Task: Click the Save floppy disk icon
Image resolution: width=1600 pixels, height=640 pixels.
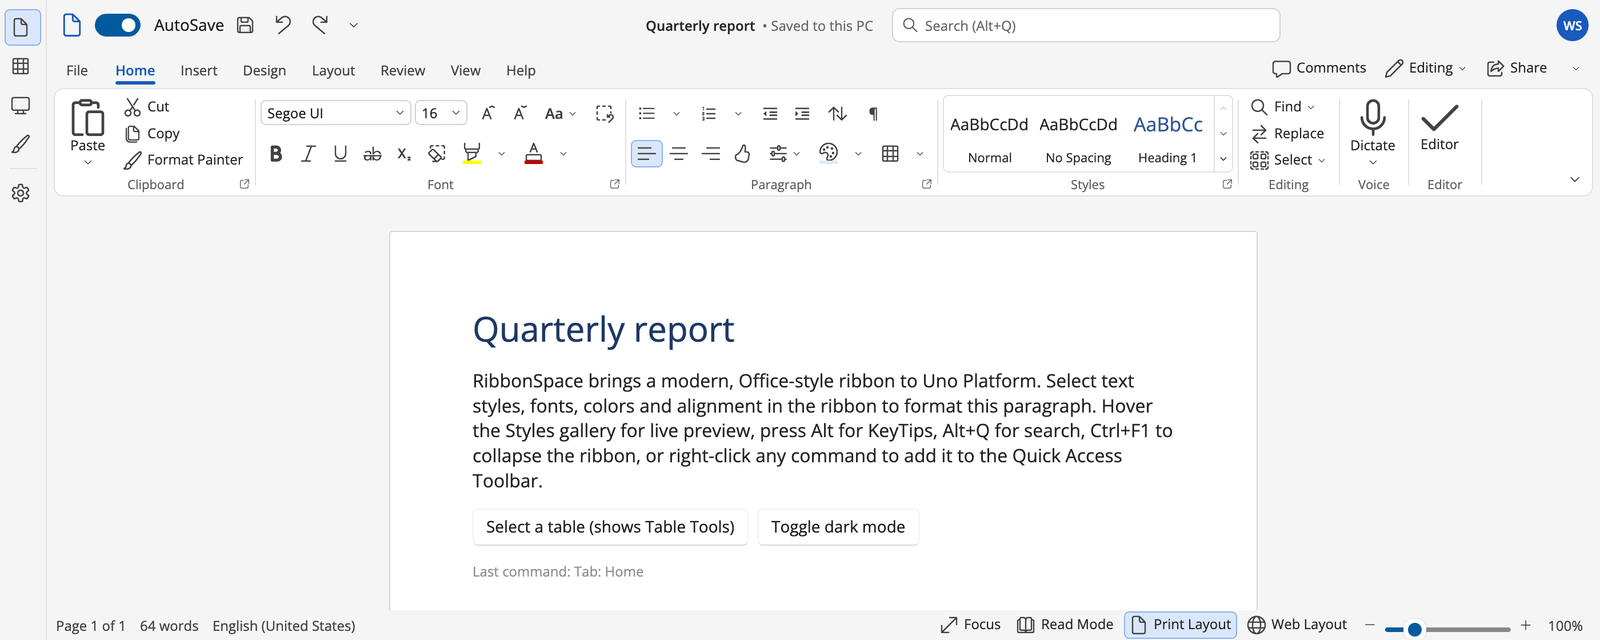Action: point(245,26)
